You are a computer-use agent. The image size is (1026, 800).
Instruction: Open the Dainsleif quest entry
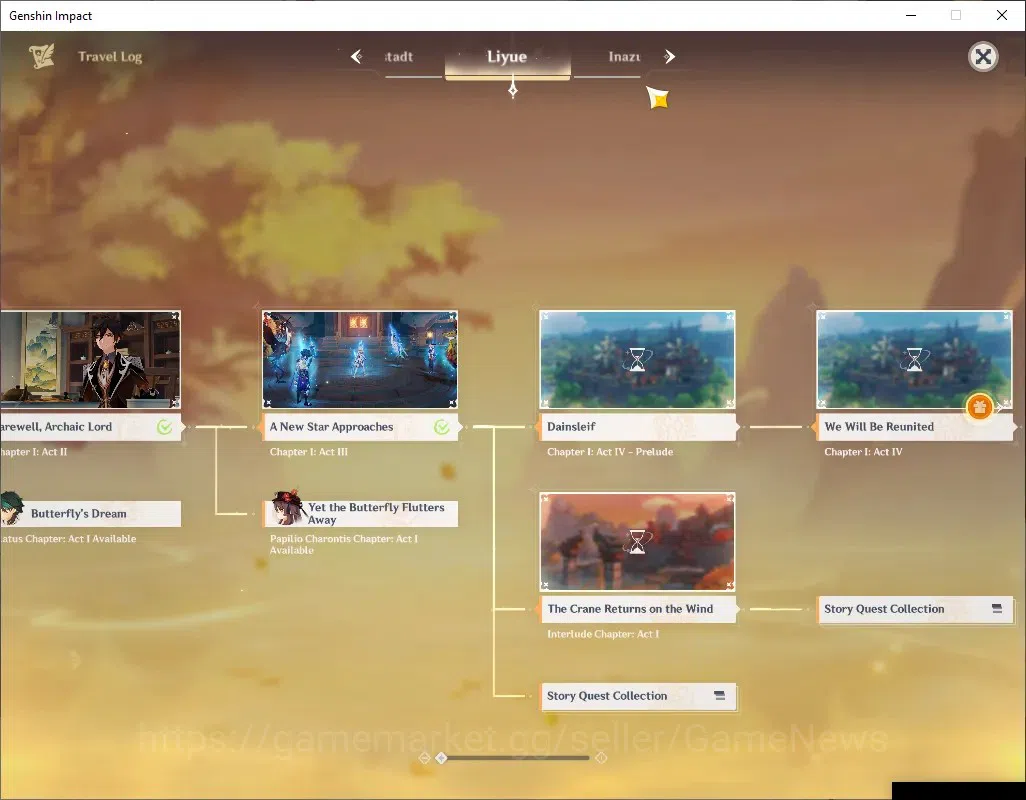[x=639, y=427]
